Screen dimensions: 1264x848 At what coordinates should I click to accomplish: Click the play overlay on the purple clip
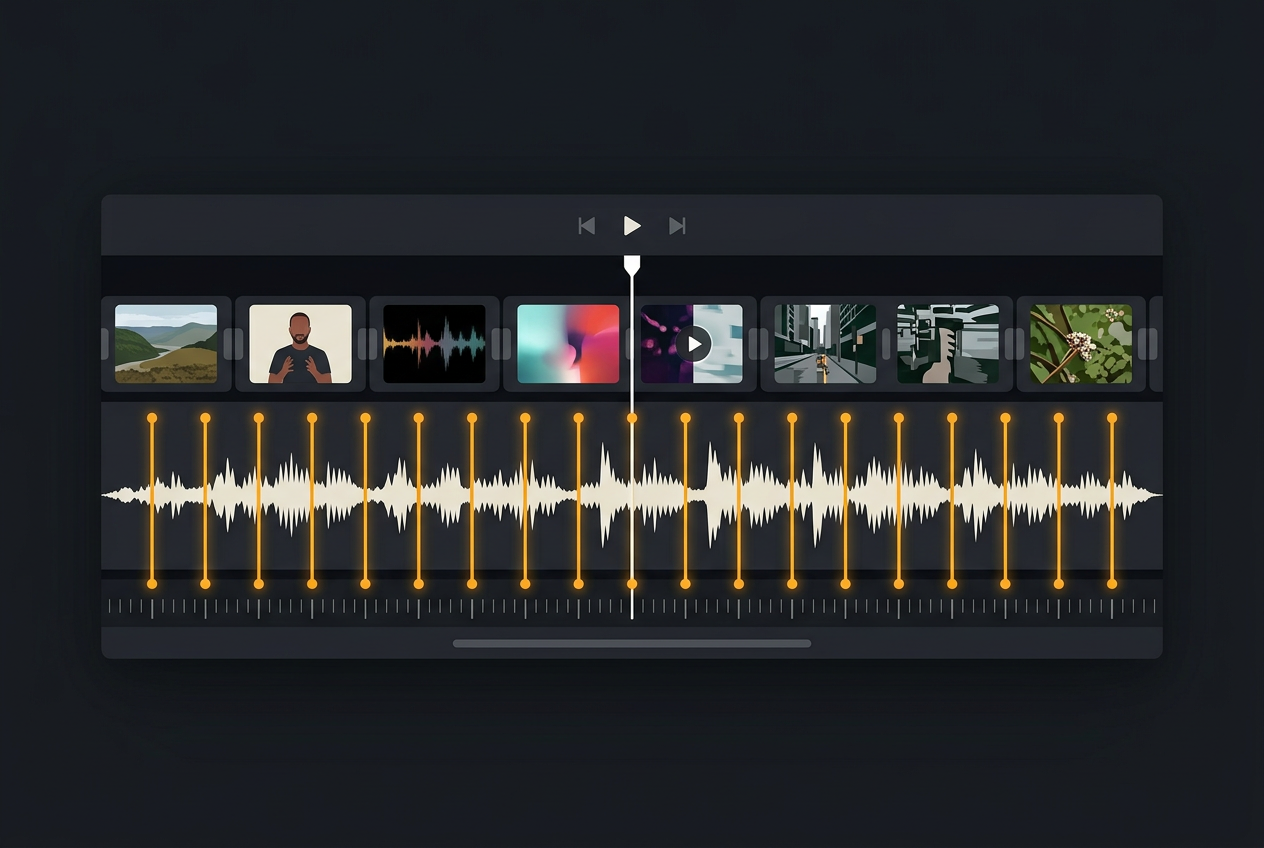pyautogui.click(x=693, y=344)
